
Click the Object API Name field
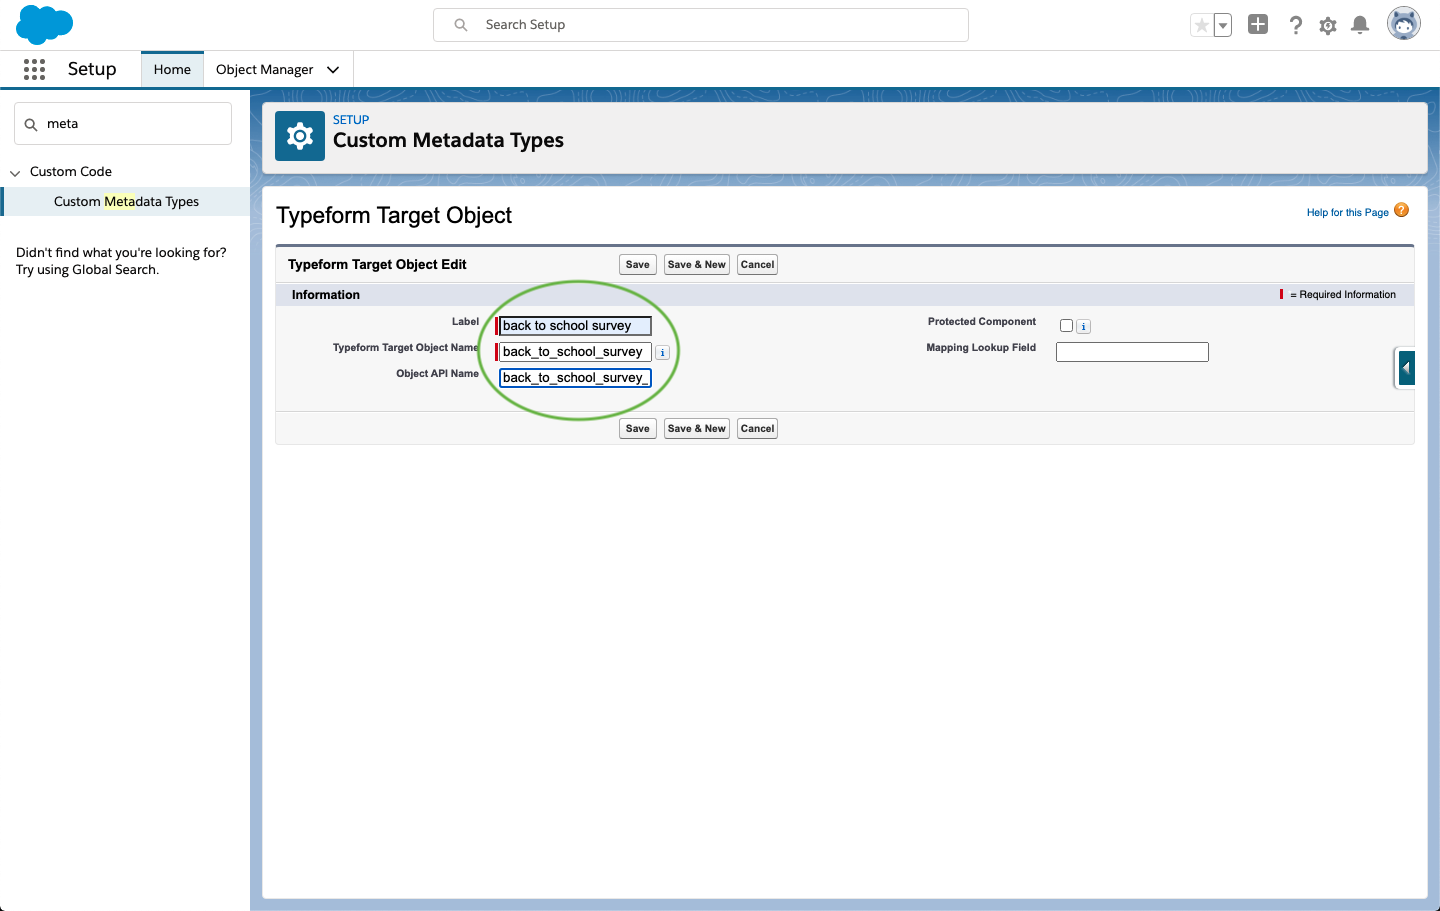[575, 378]
